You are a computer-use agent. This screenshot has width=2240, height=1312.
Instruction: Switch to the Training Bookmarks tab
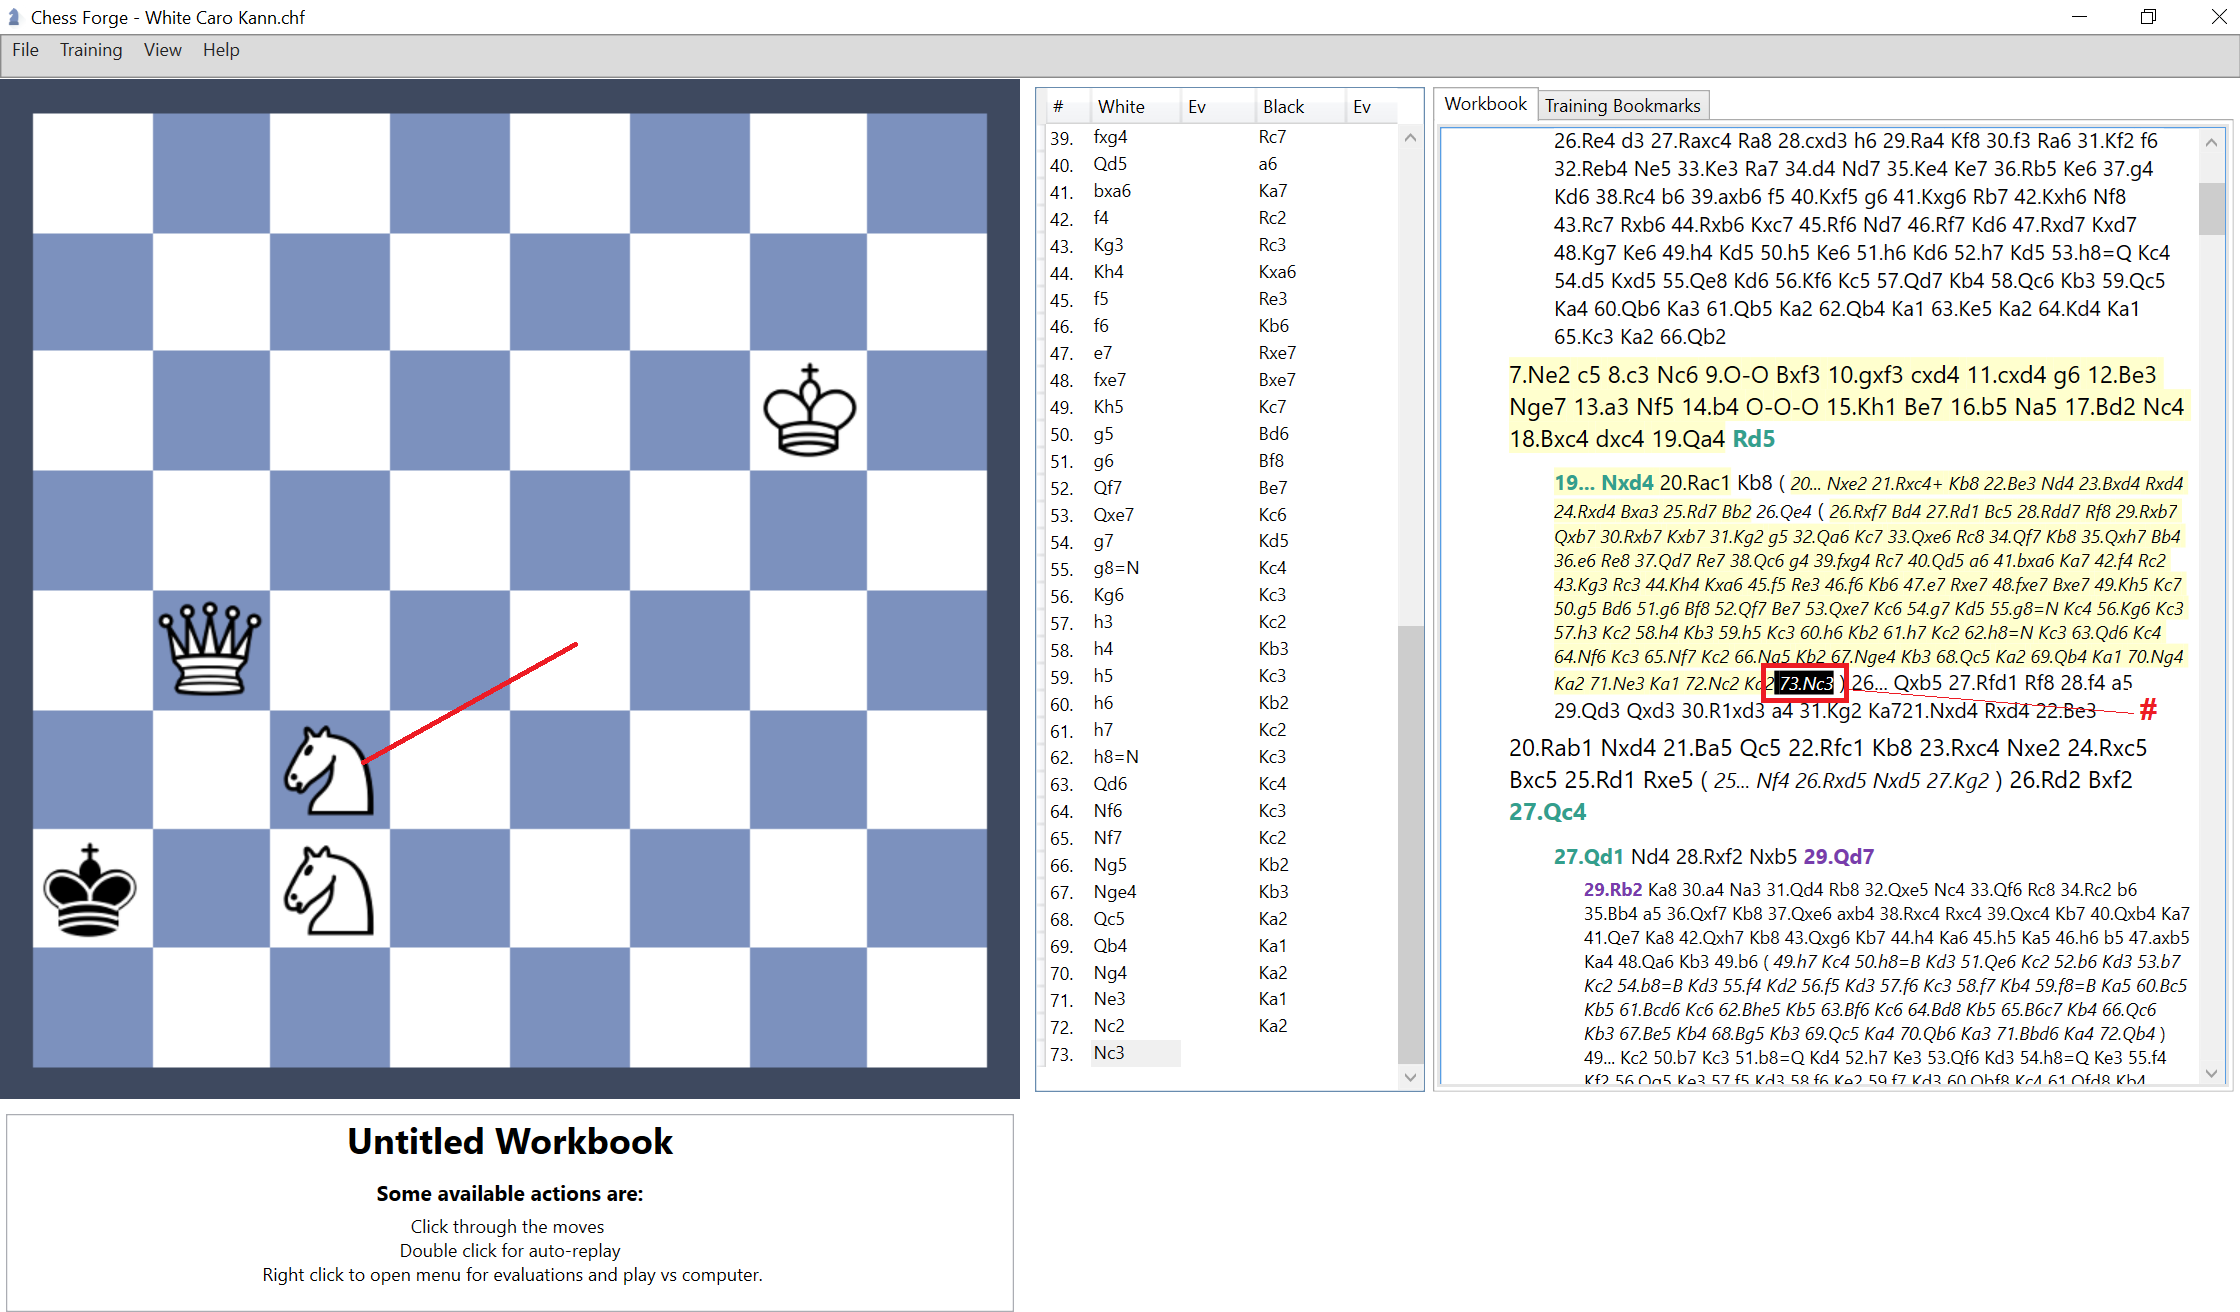tap(1622, 104)
